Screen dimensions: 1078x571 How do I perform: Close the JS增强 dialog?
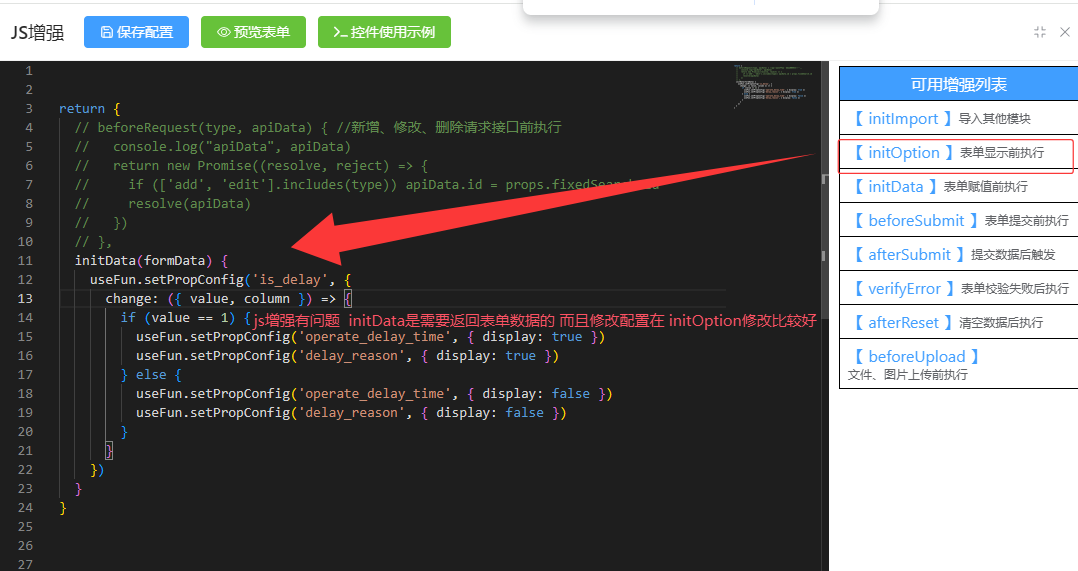[x=1064, y=32]
